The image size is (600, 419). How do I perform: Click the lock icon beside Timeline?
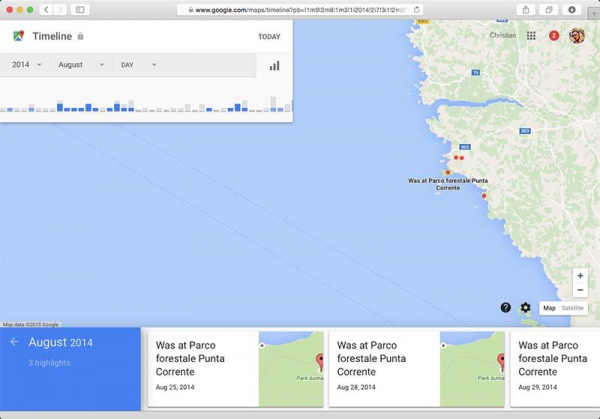click(80, 36)
